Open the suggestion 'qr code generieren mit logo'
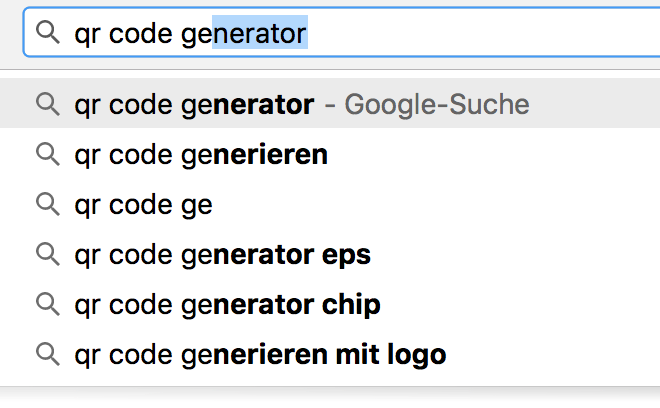Screen dimensions: 660x408 [260, 354]
